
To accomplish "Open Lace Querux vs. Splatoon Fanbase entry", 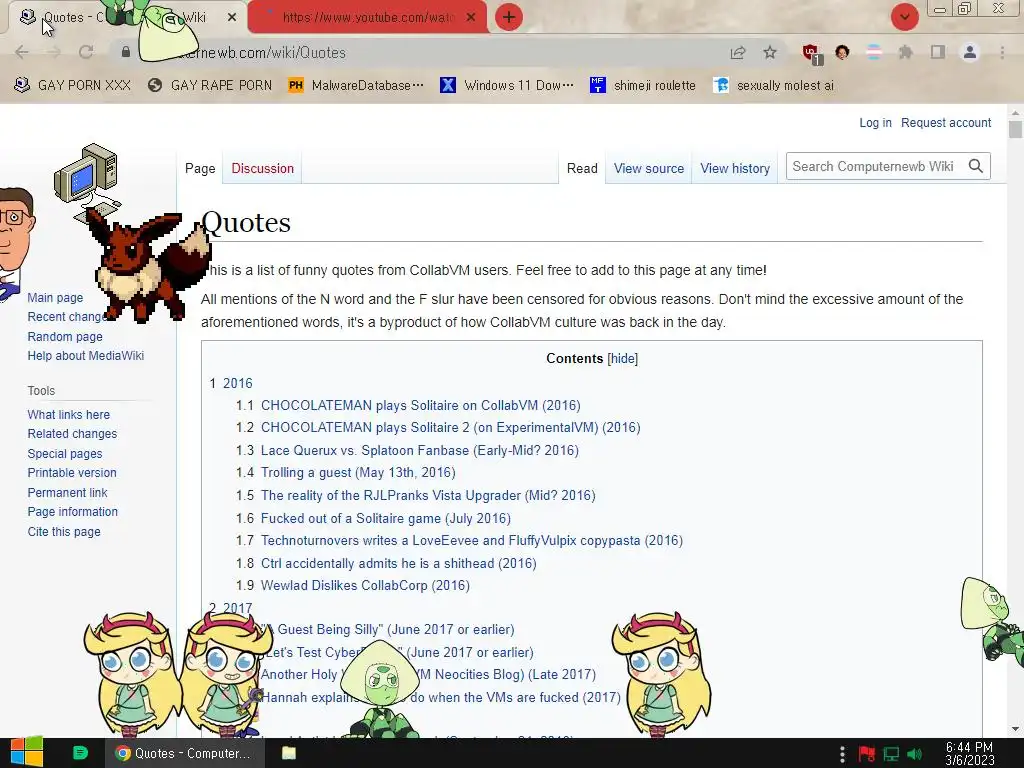I will tap(419, 451).
